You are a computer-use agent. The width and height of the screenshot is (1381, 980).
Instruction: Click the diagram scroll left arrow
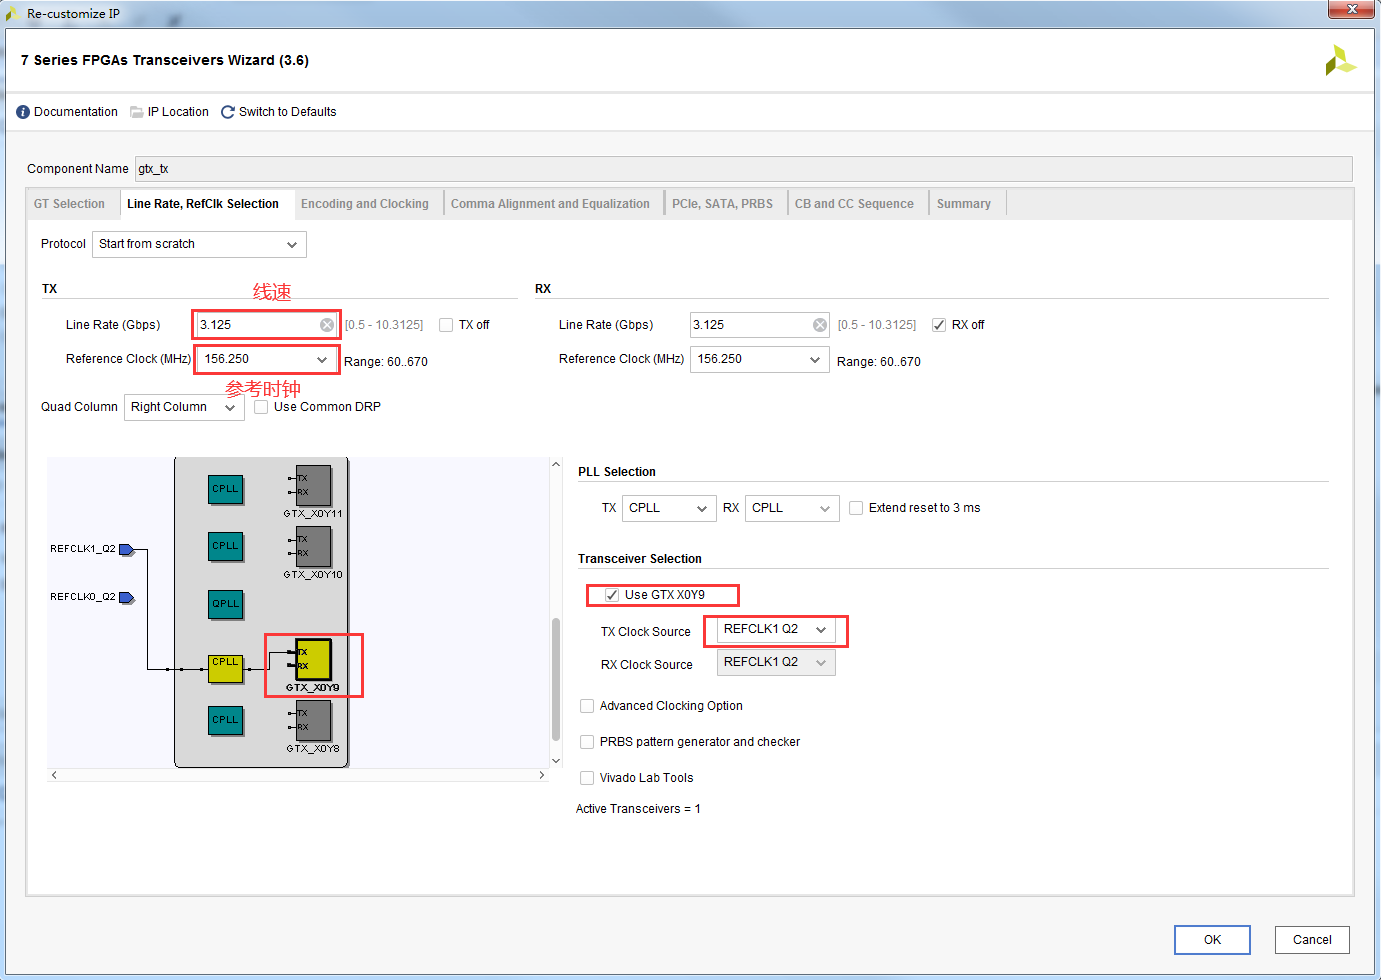tap(54, 775)
